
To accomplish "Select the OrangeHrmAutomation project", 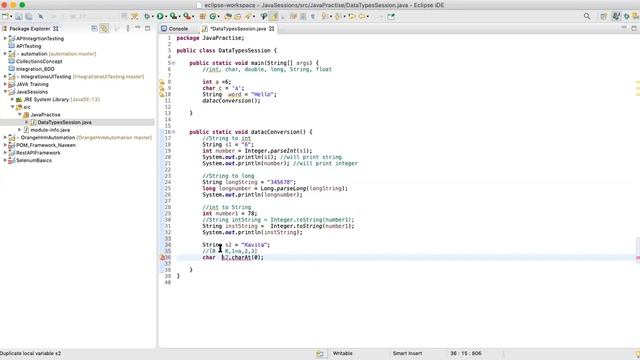I will [x=48, y=138].
